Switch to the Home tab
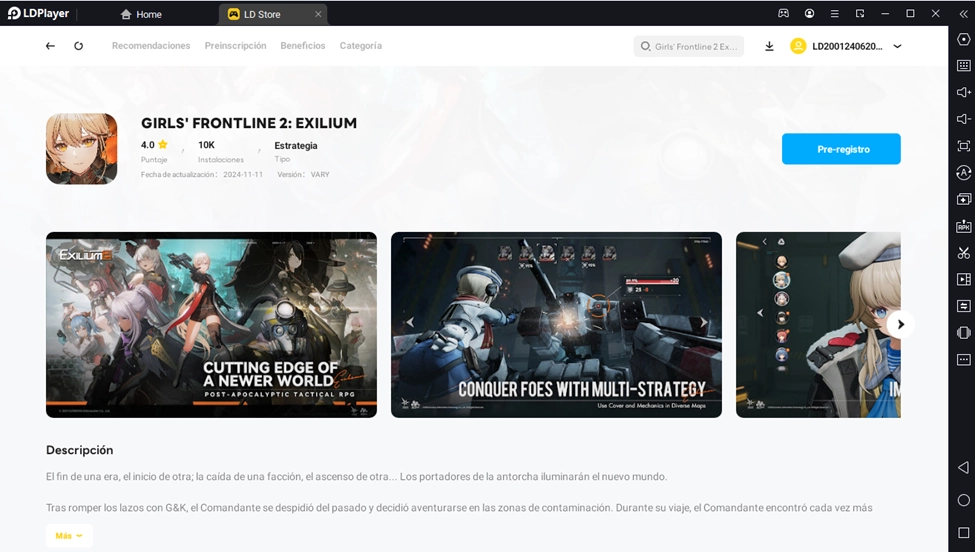This screenshot has height=552, width=975. click(x=141, y=14)
